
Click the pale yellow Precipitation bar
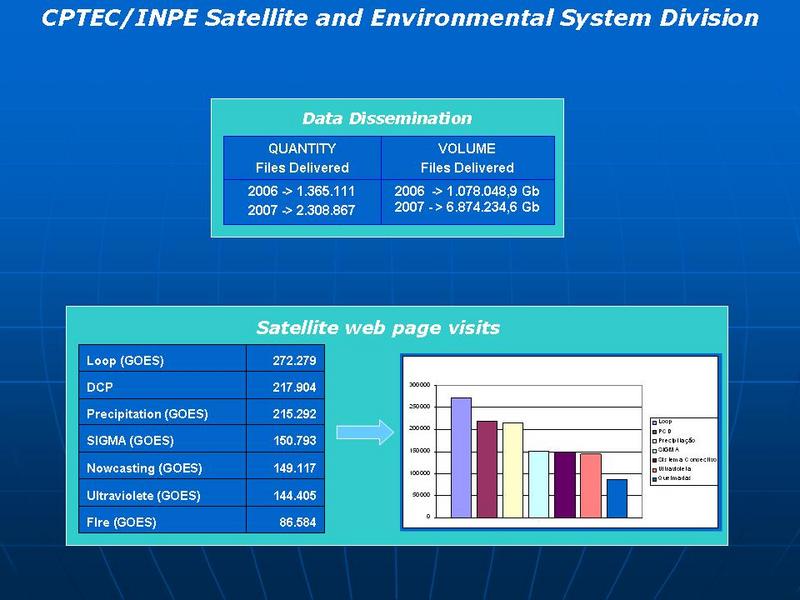click(x=513, y=470)
